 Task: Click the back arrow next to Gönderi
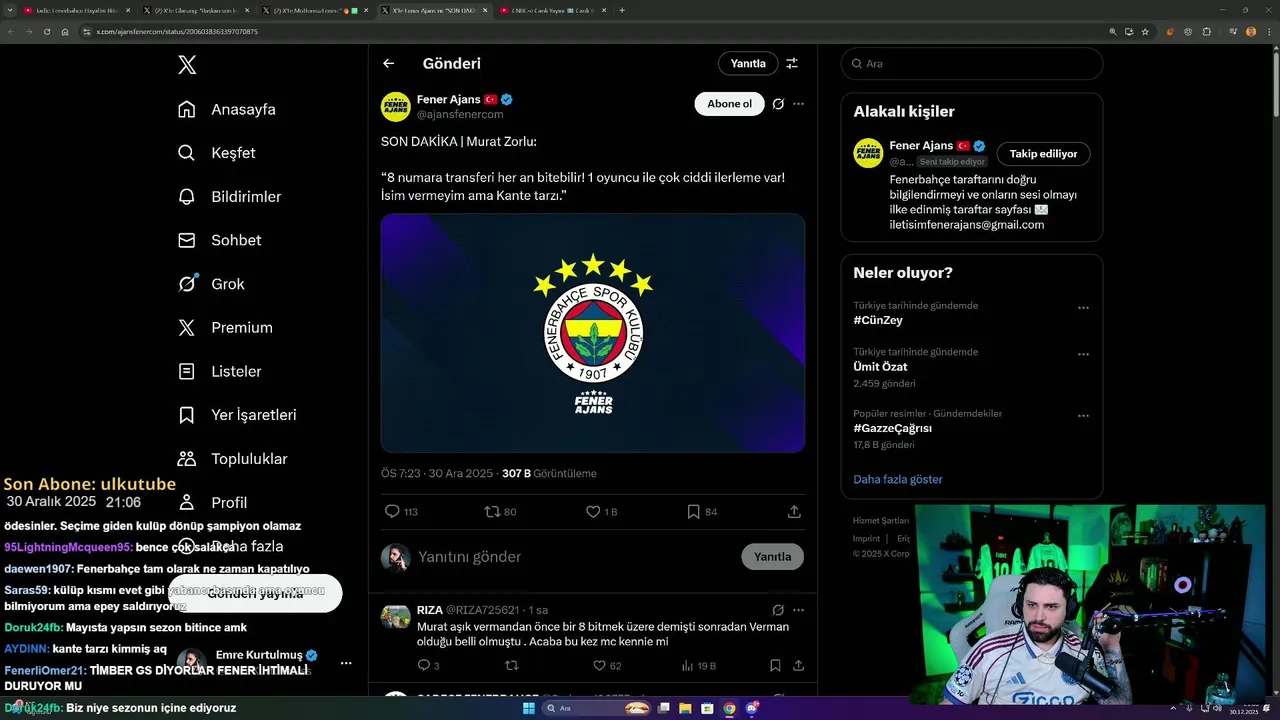coord(389,63)
